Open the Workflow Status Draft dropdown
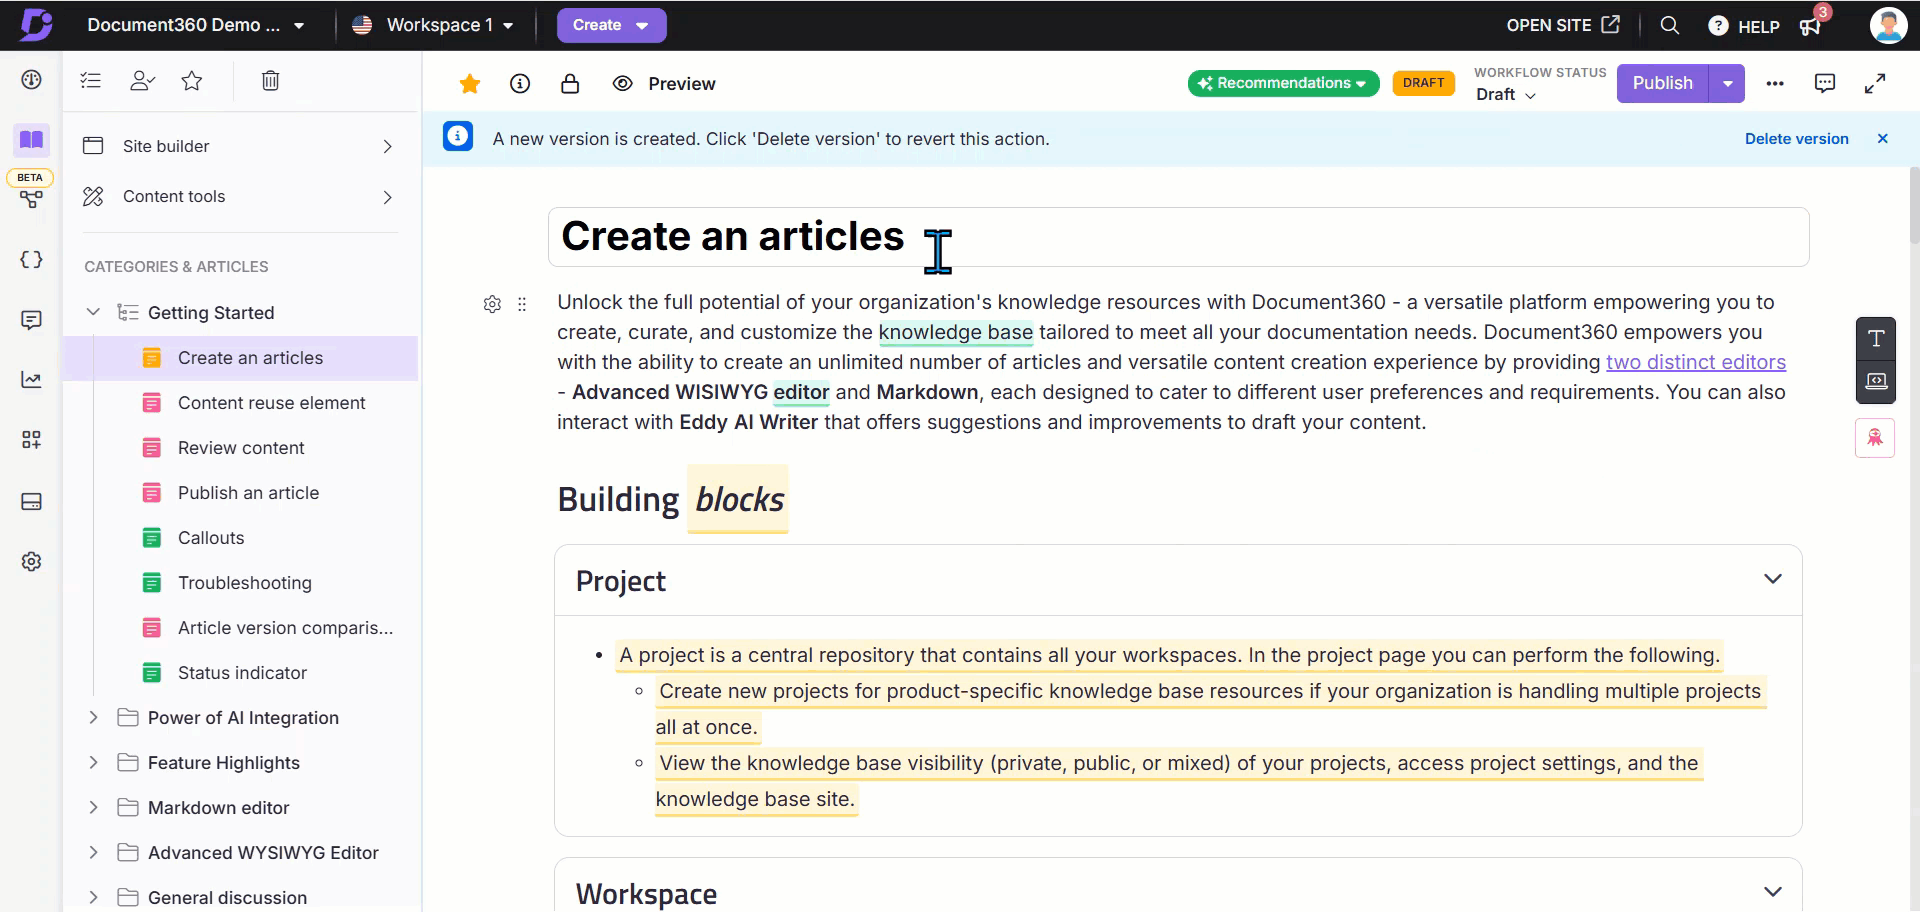This screenshot has height=912, width=1920. pos(1505,95)
